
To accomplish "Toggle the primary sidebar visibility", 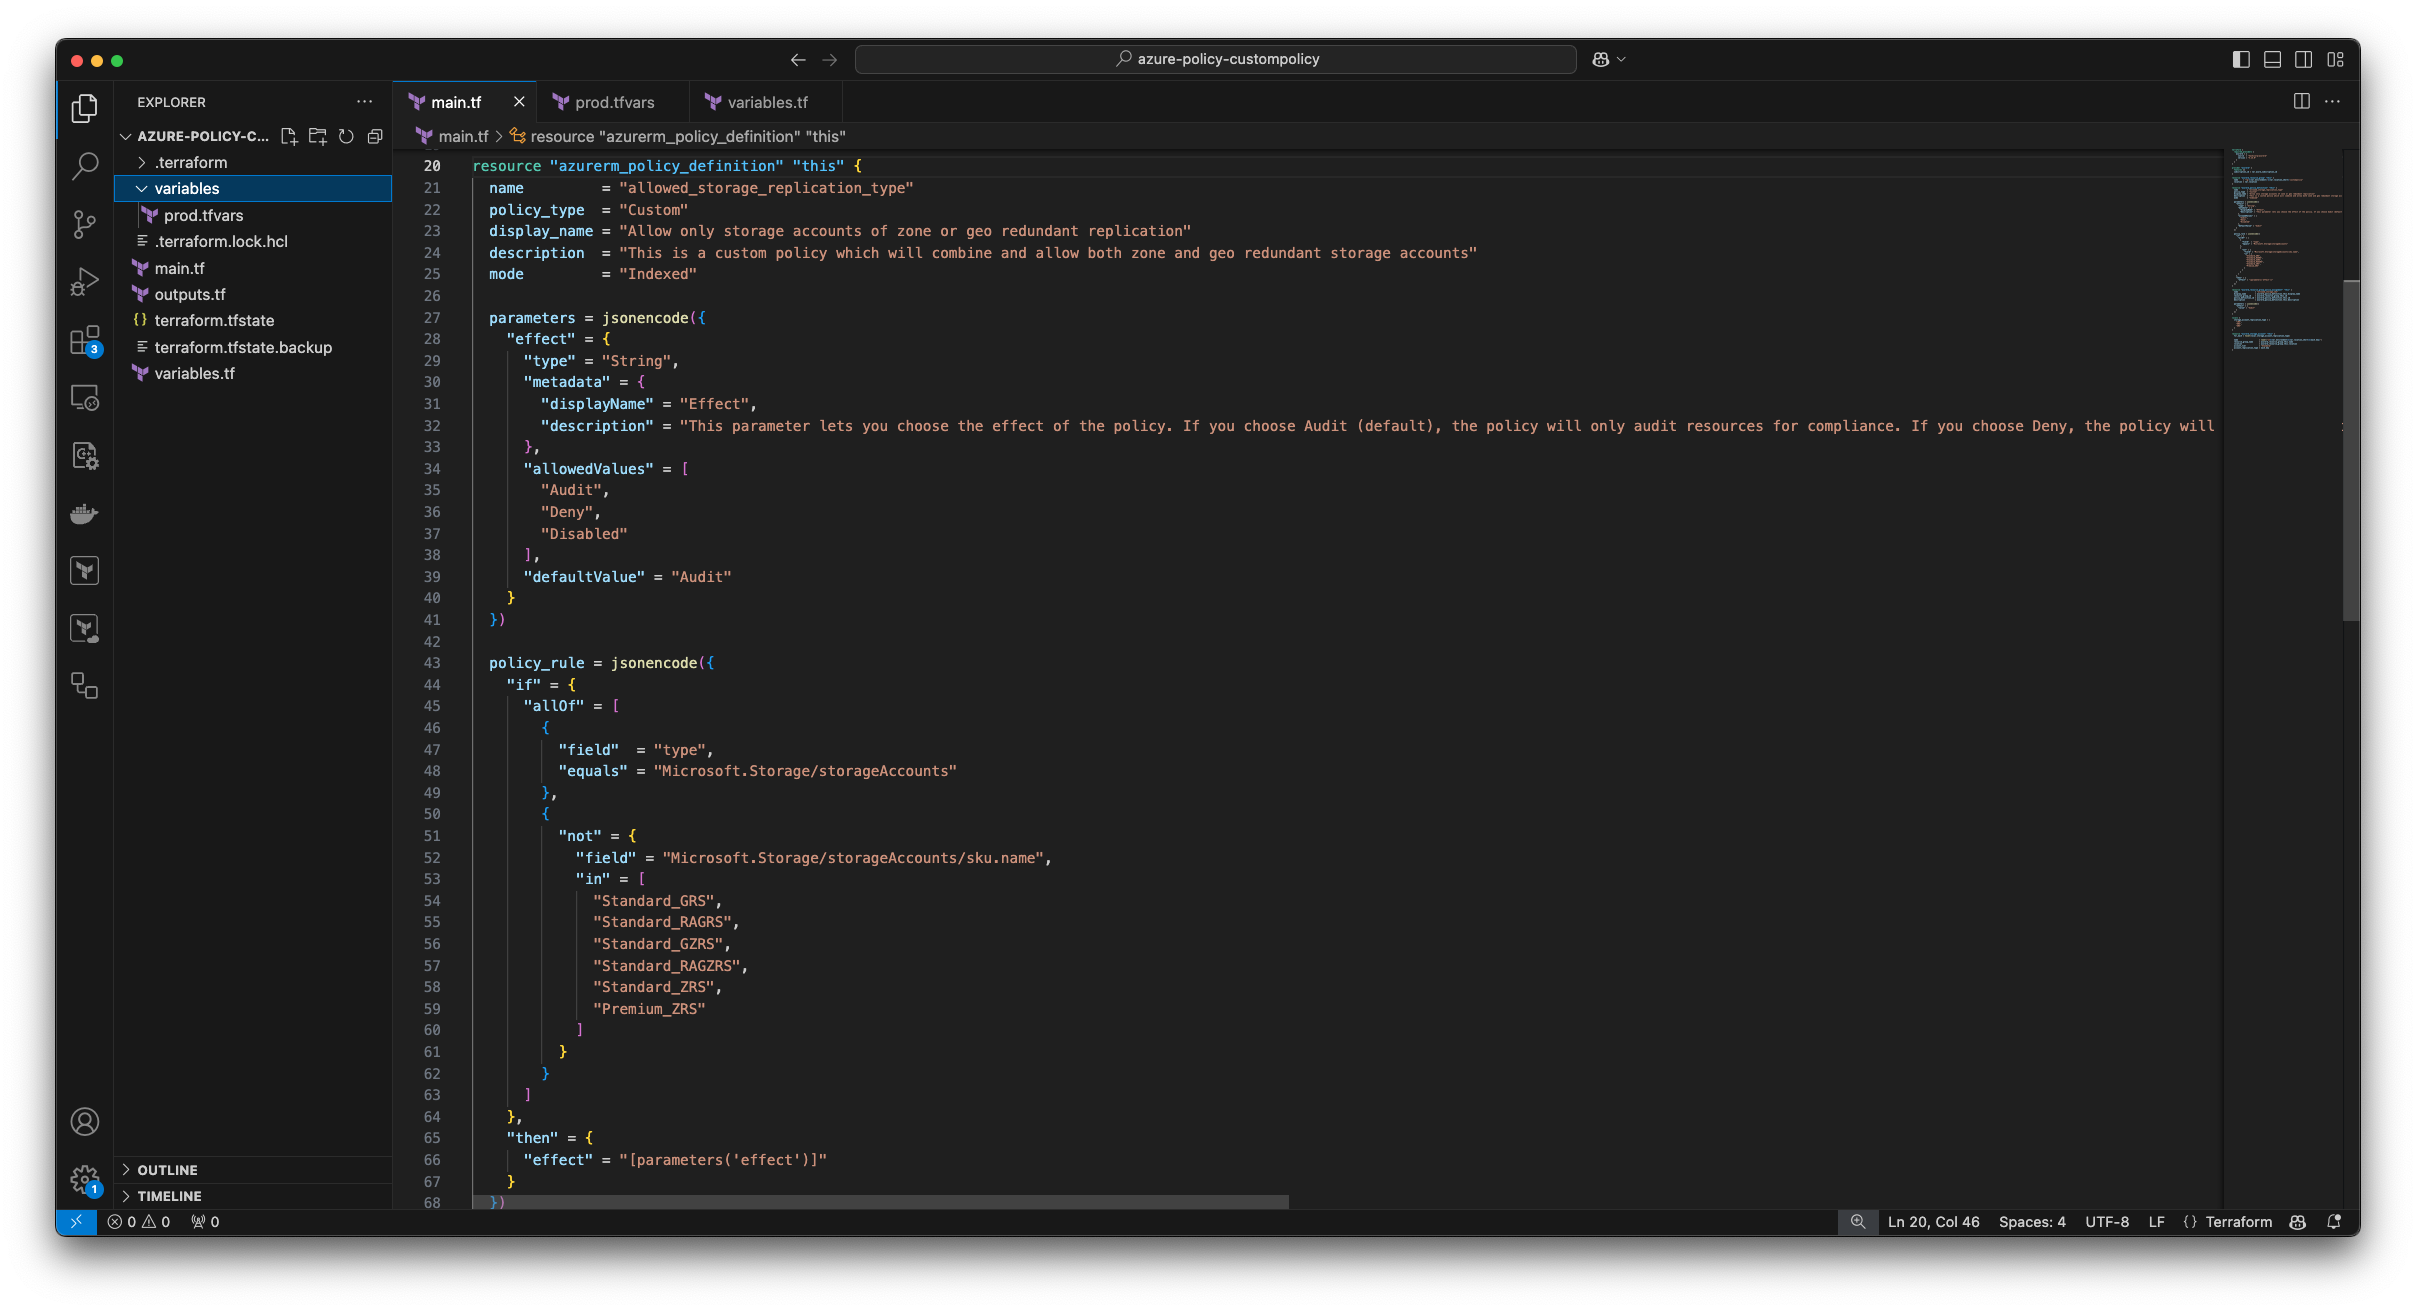I will pos(2239,59).
